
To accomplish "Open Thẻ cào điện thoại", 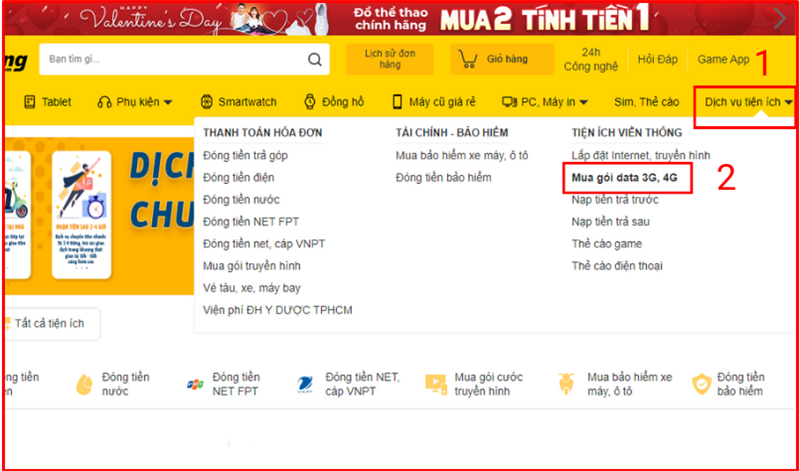I will click(x=617, y=266).
